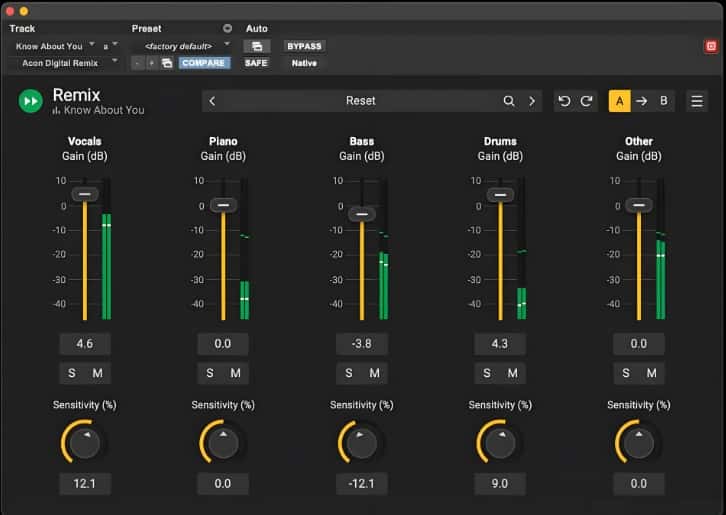Click the Piano sensitivity knob
The image size is (726, 515).
(x=223, y=443)
